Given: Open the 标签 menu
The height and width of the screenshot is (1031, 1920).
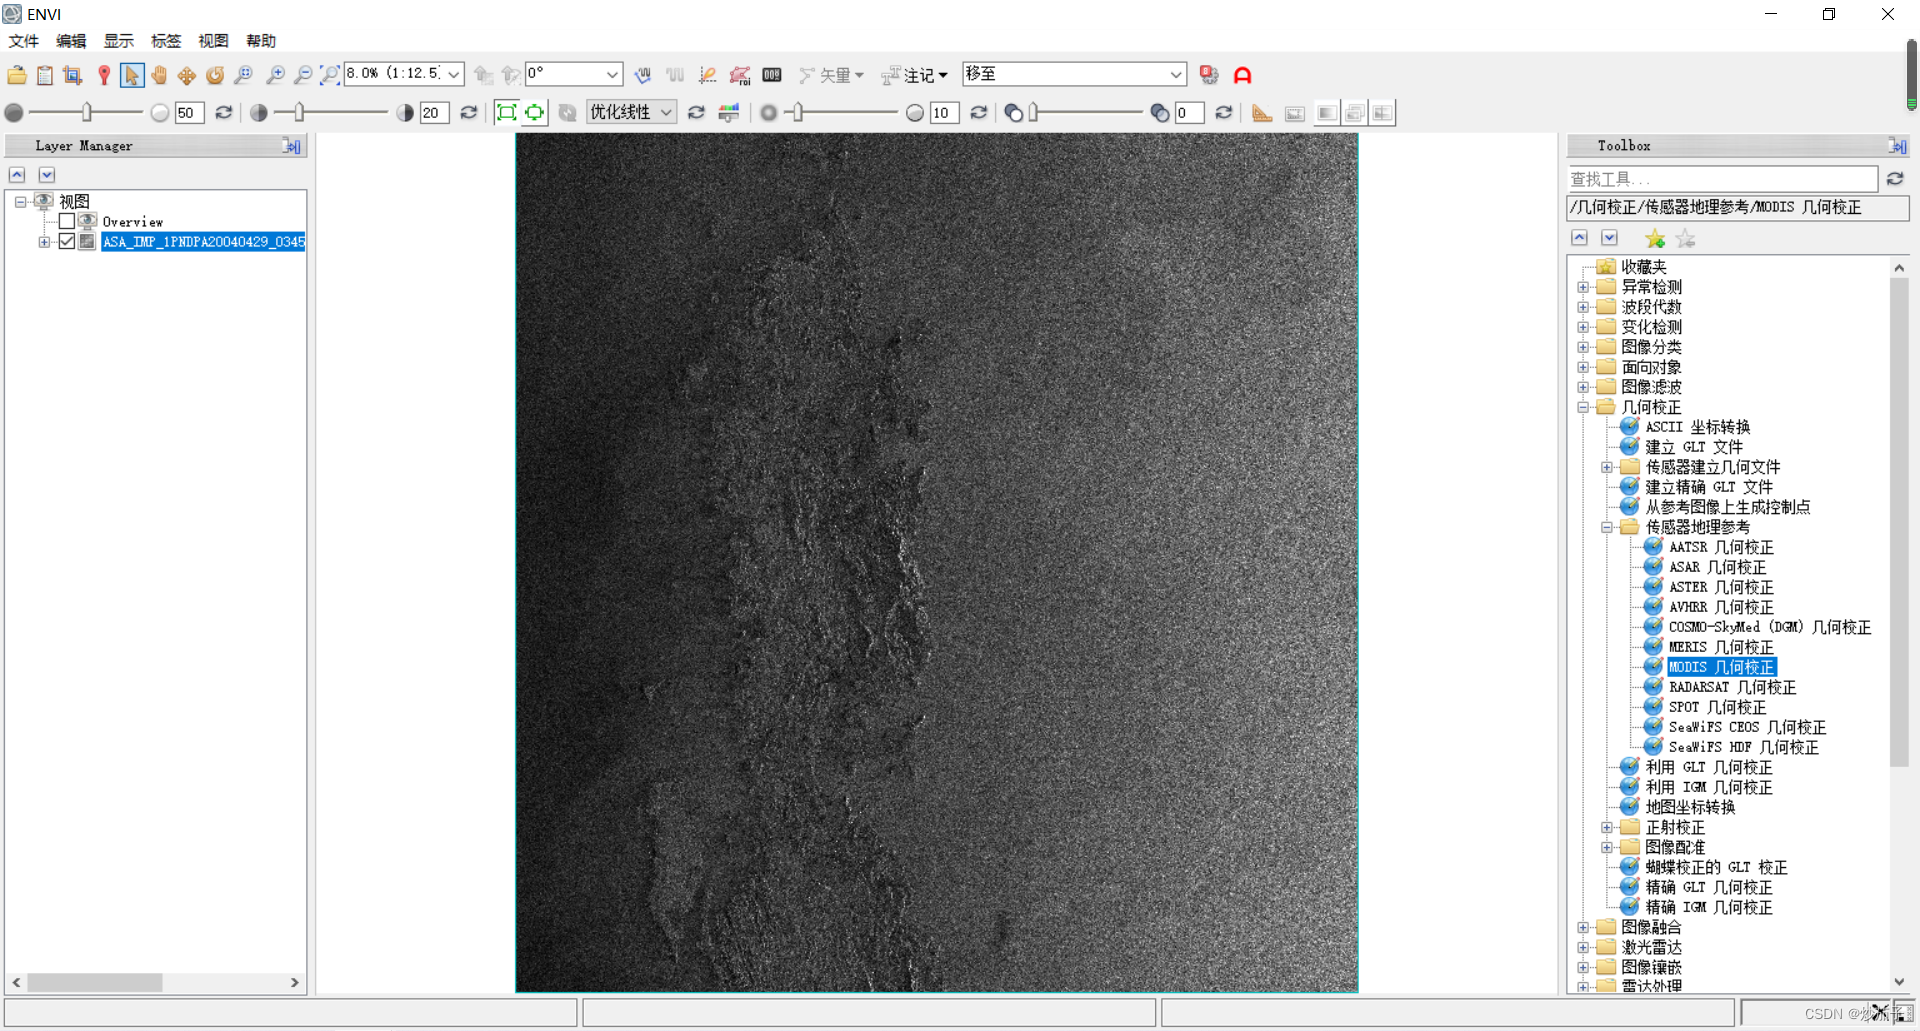Looking at the screenshot, I should coord(166,41).
